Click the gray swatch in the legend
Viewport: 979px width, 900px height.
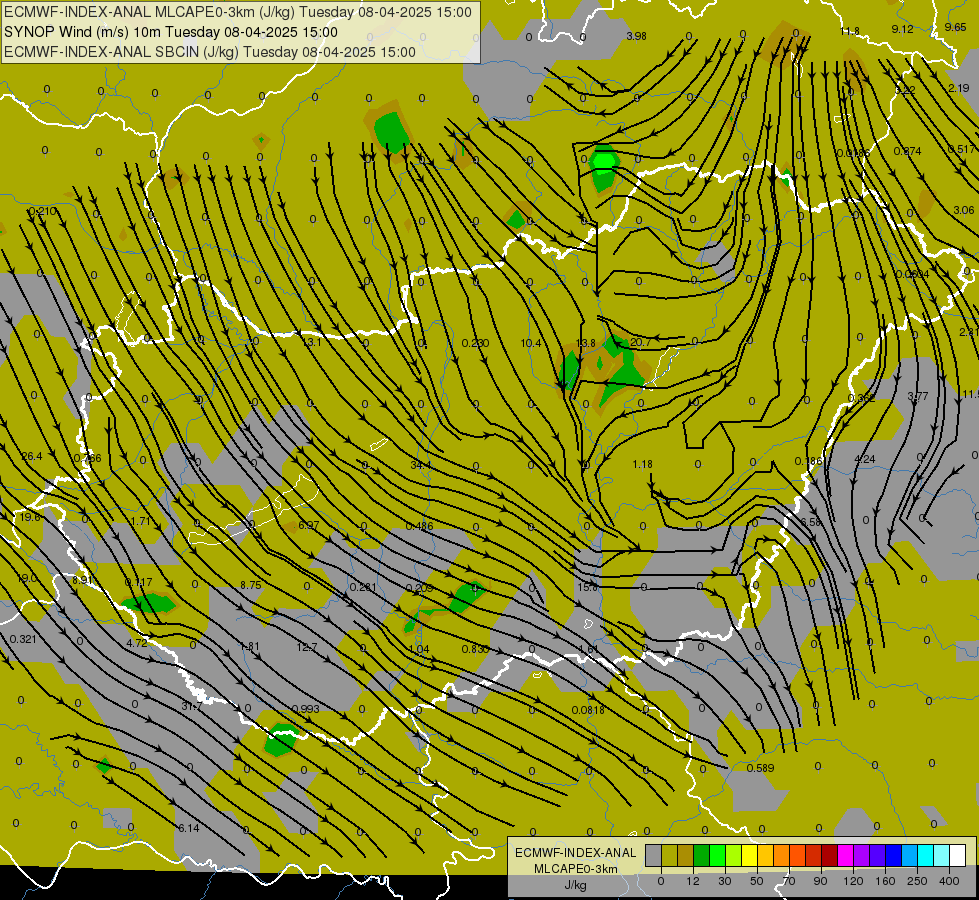[x=653, y=855]
